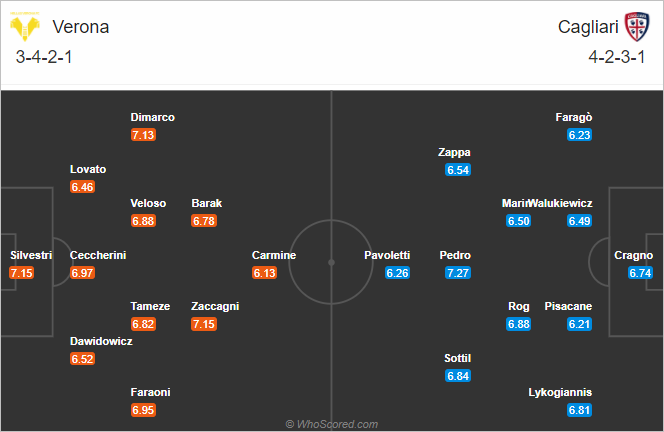
Task: Click Silvestri's 7.15 rating badge
Action: click(21, 273)
